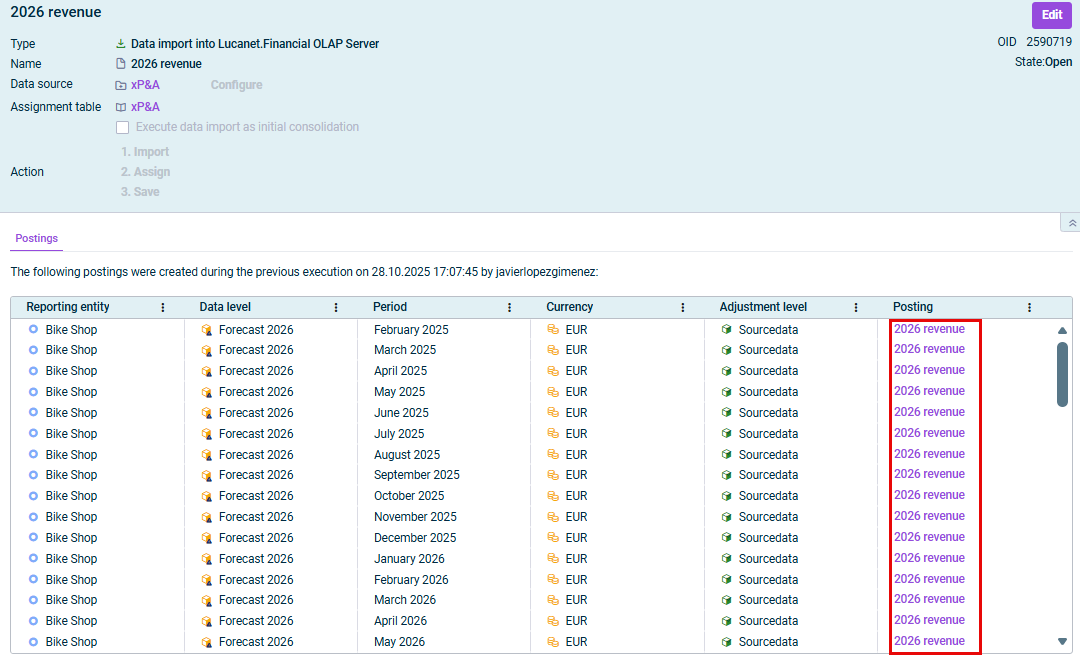1080x665 pixels.
Task: Click the EUR coins icon in April 2026 row
Action: pos(552,620)
